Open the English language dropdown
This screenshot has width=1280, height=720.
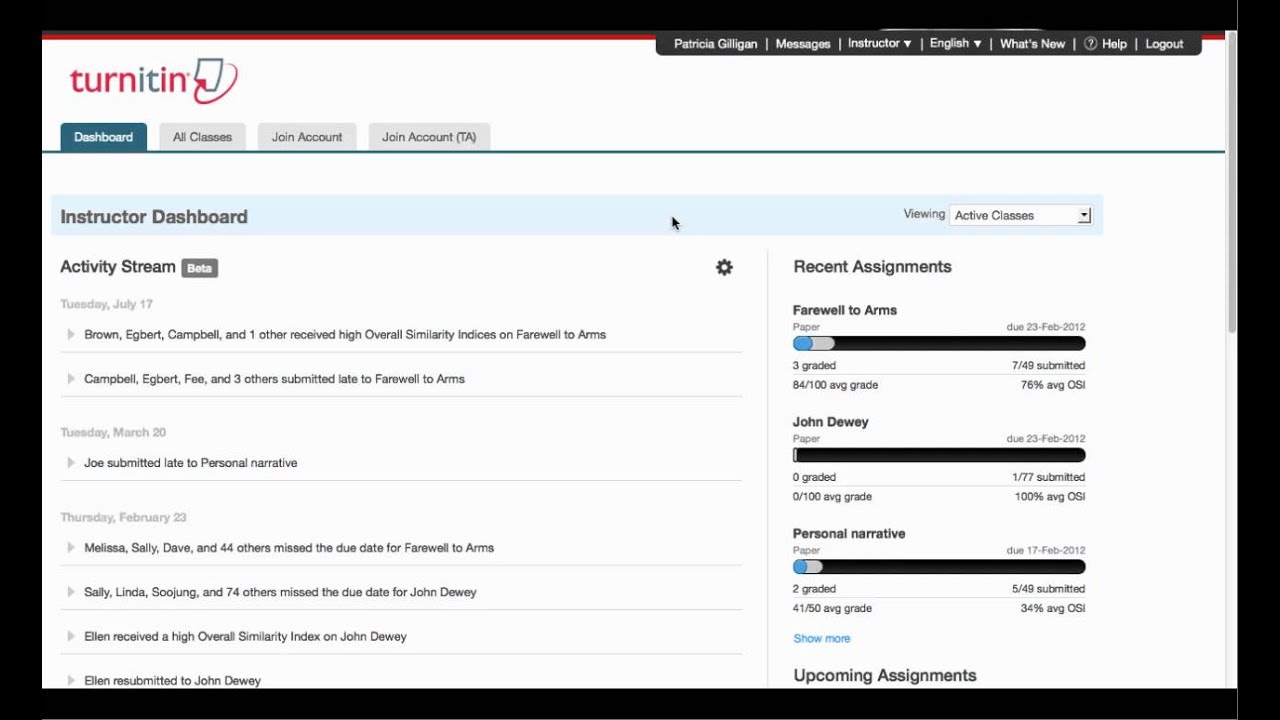pos(956,44)
